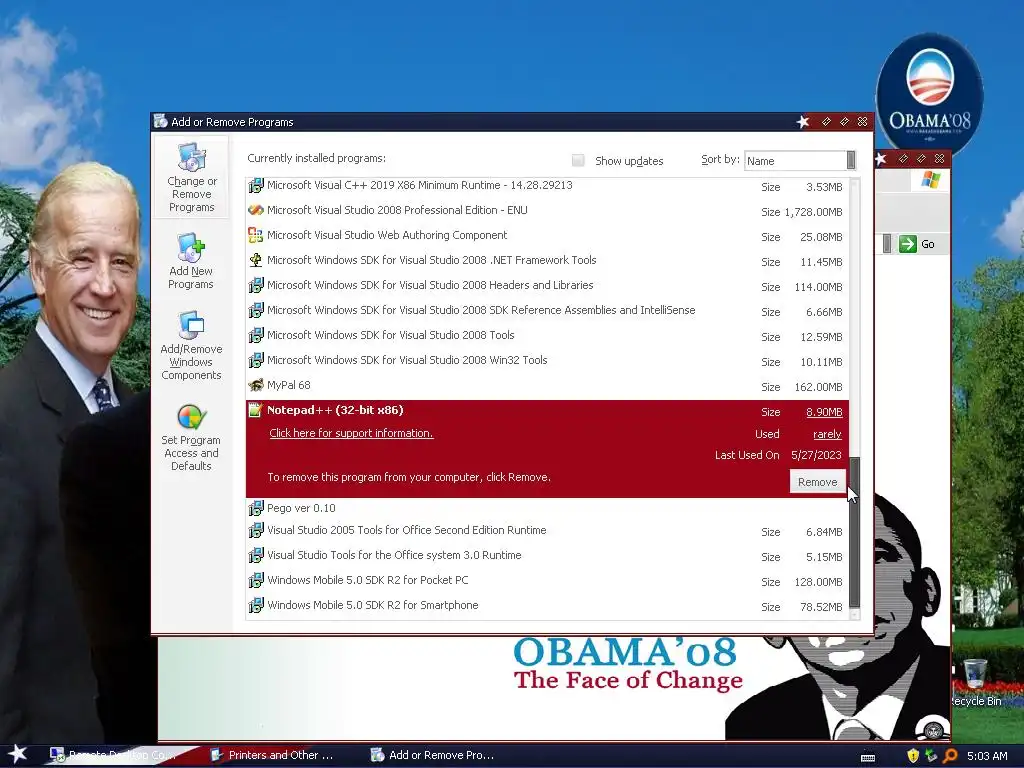The width and height of the screenshot is (1024, 768).
Task: Click the program list scrollbar thumb
Action: (854, 532)
